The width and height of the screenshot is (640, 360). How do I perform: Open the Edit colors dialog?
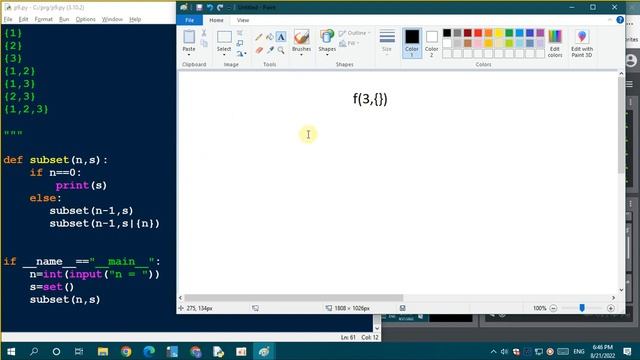(x=555, y=44)
